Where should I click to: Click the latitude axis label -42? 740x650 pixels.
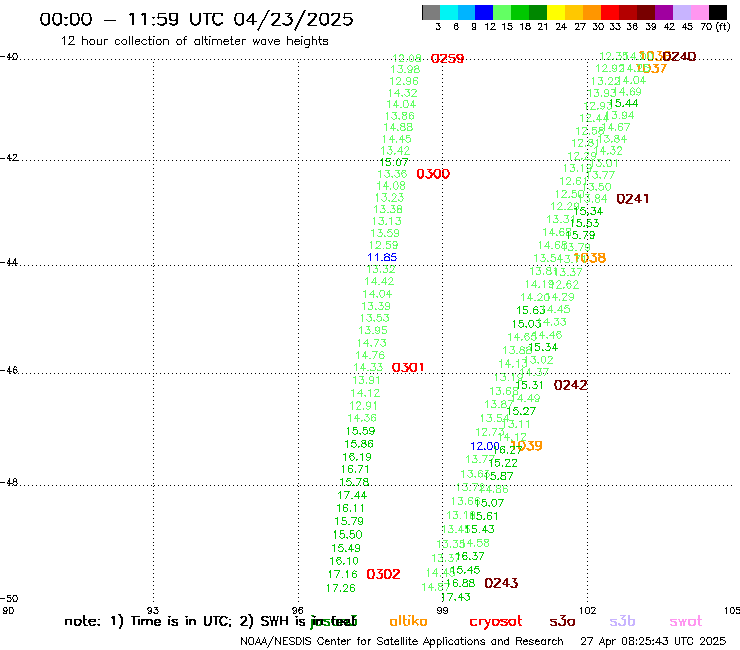pos(9,157)
